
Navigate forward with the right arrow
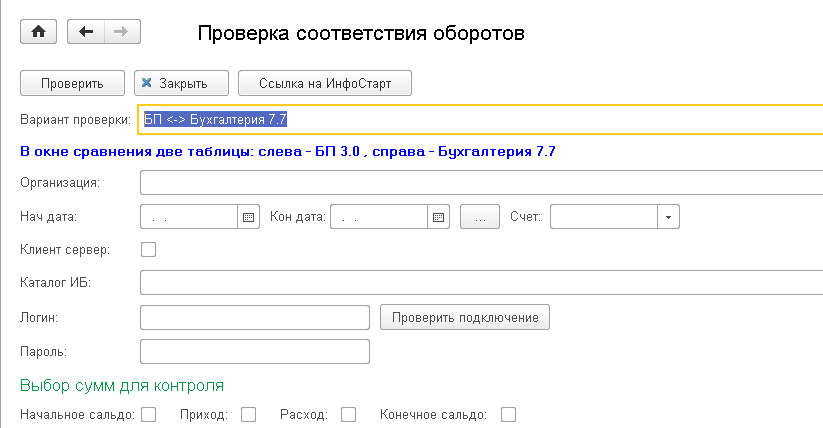point(120,32)
